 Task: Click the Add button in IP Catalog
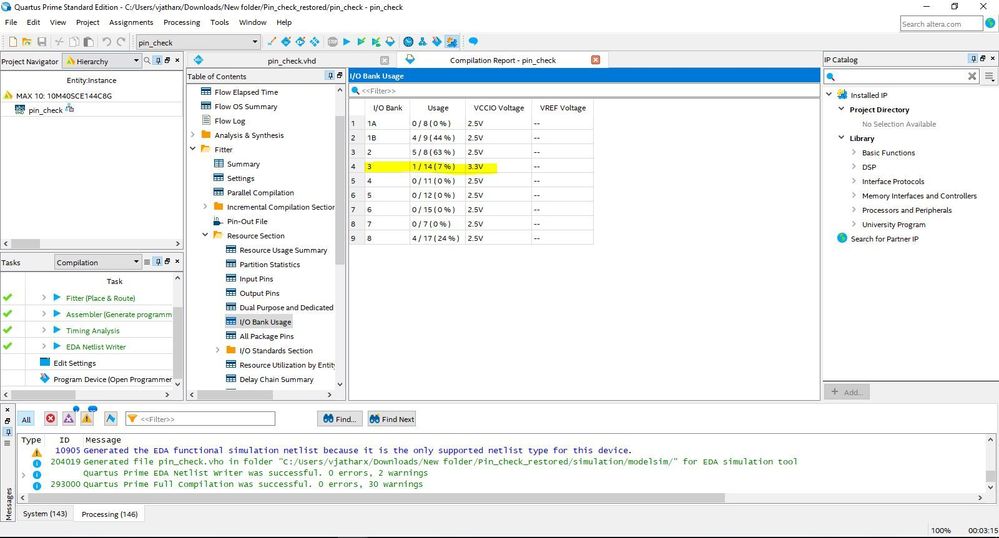pos(848,392)
